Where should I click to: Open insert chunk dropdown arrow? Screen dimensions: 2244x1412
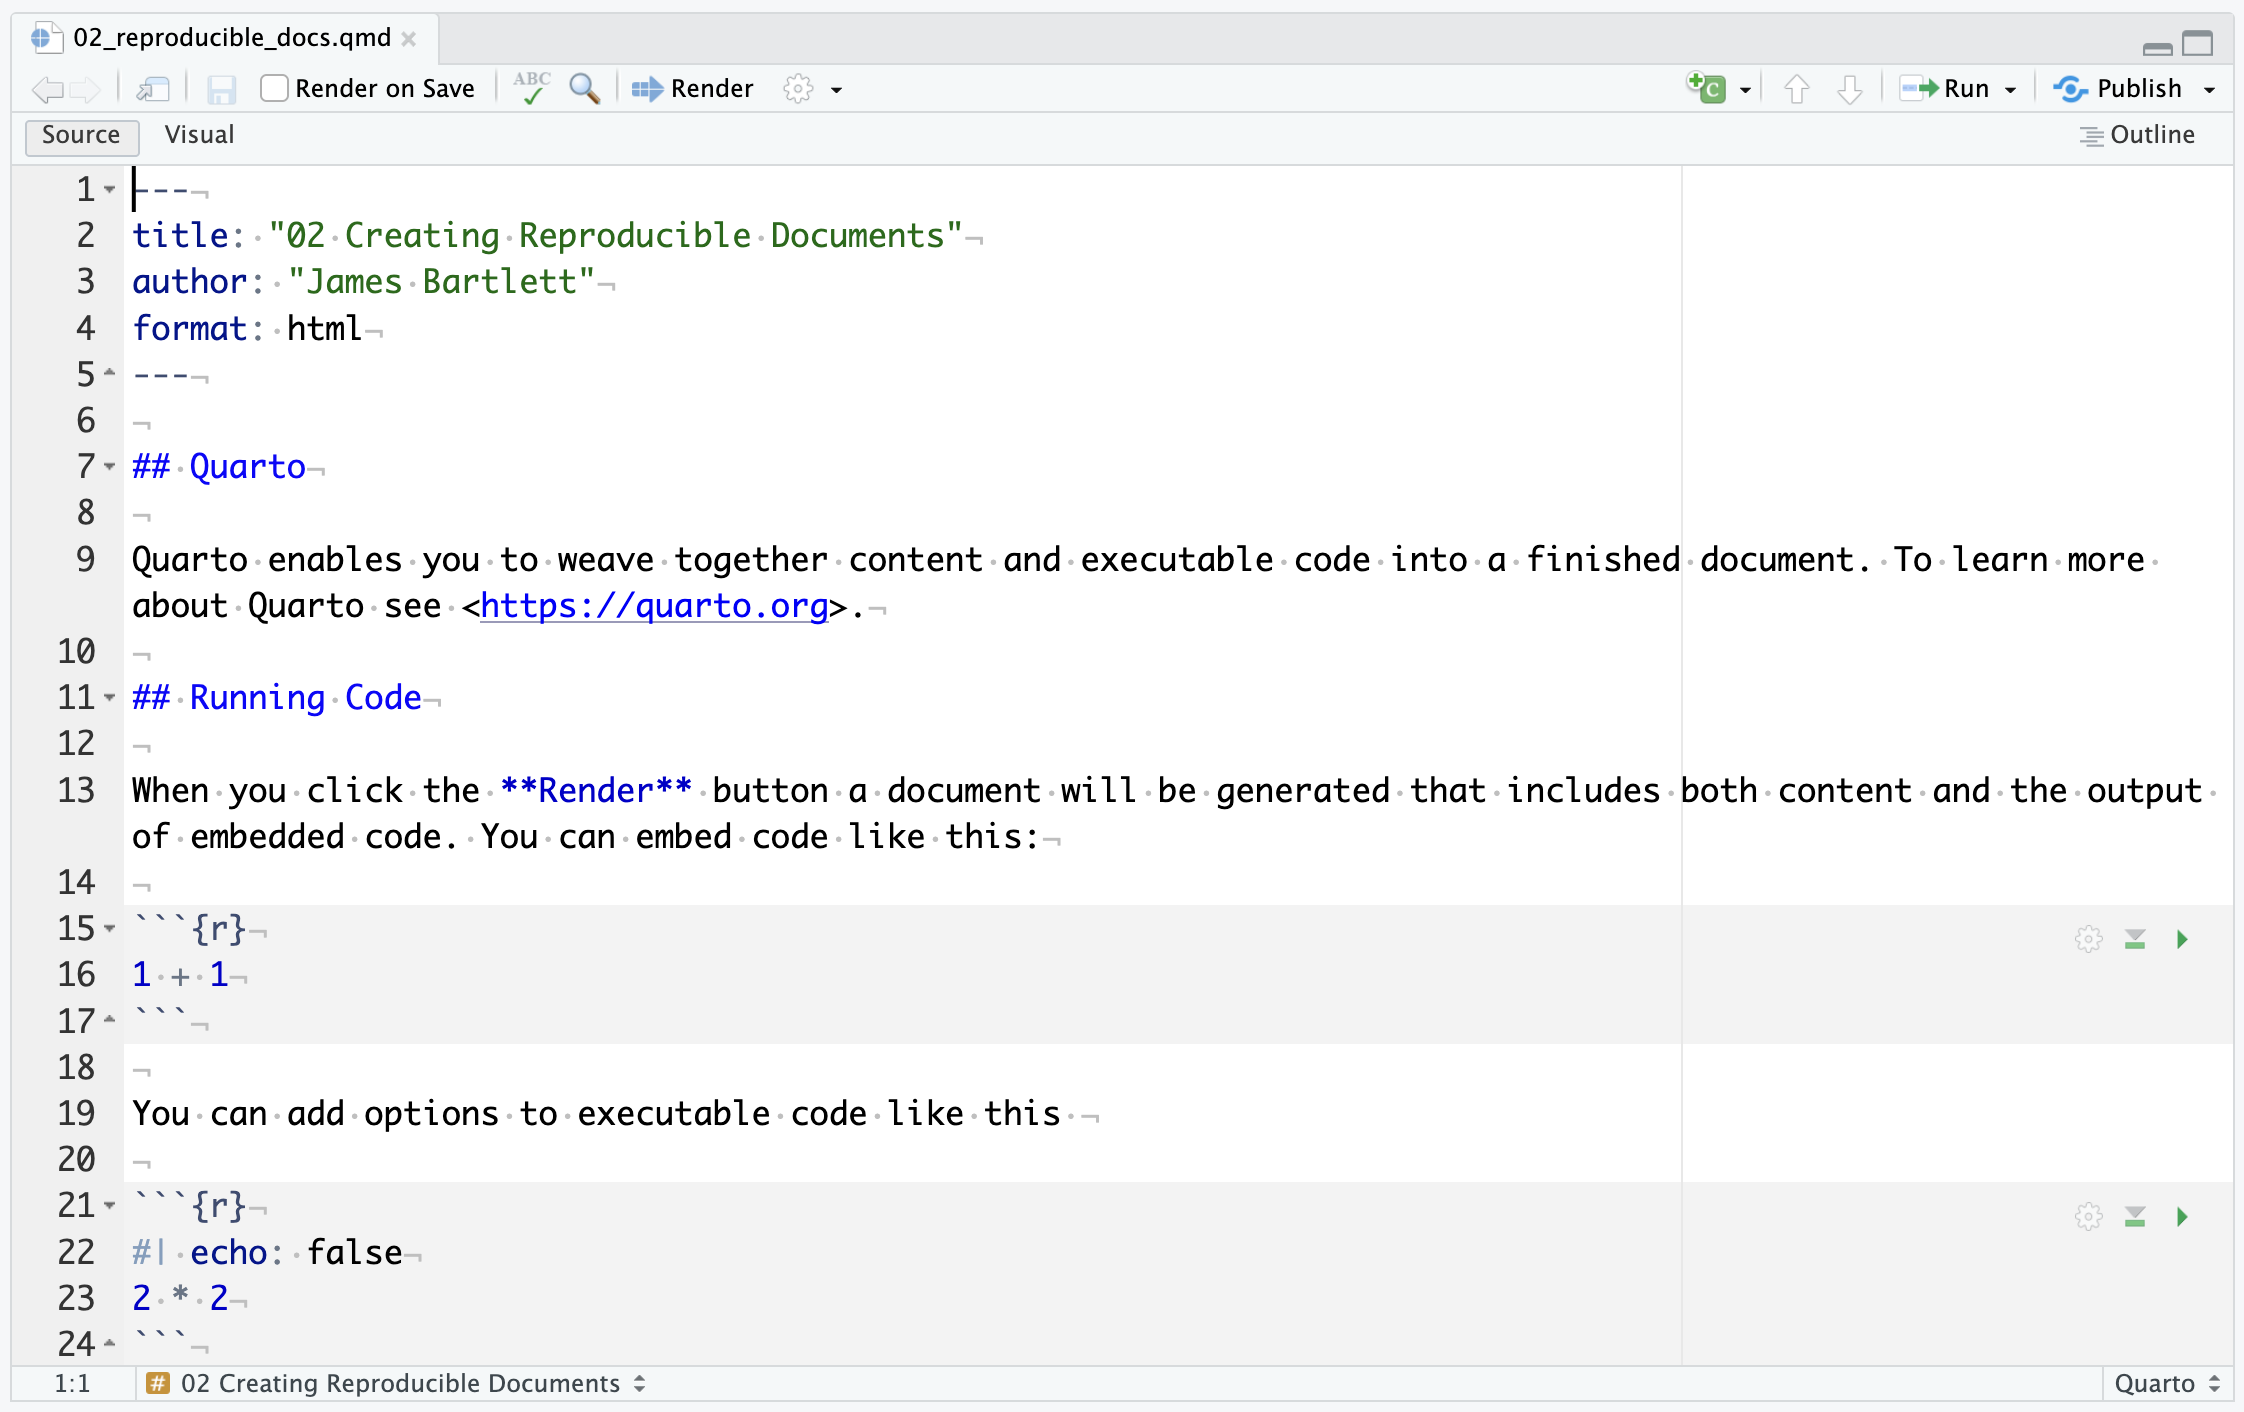(x=1746, y=90)
